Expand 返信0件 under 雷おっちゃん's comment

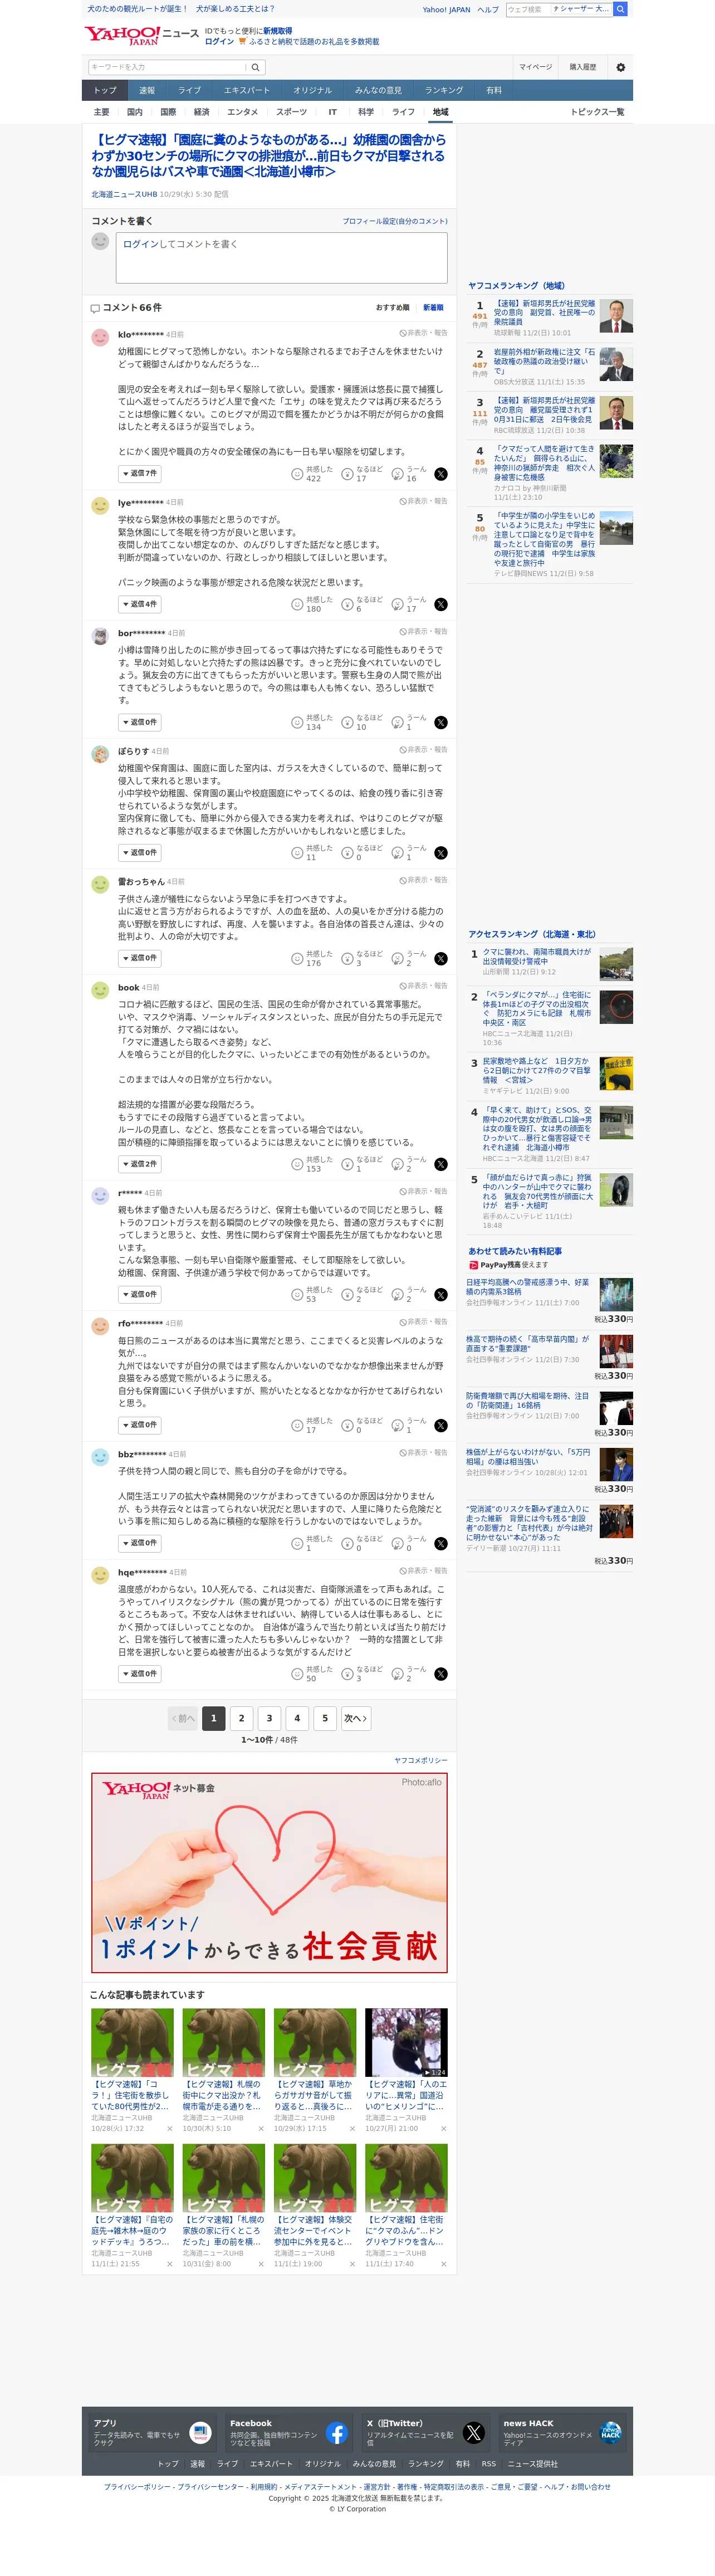point(140,959)
